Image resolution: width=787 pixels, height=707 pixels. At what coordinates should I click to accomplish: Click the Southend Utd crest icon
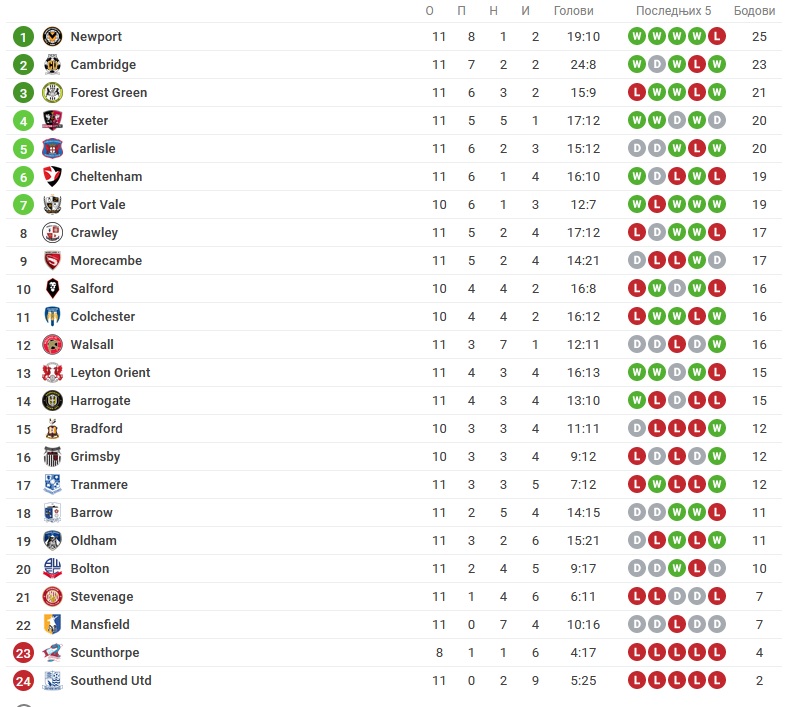click(x=52, y=680)
